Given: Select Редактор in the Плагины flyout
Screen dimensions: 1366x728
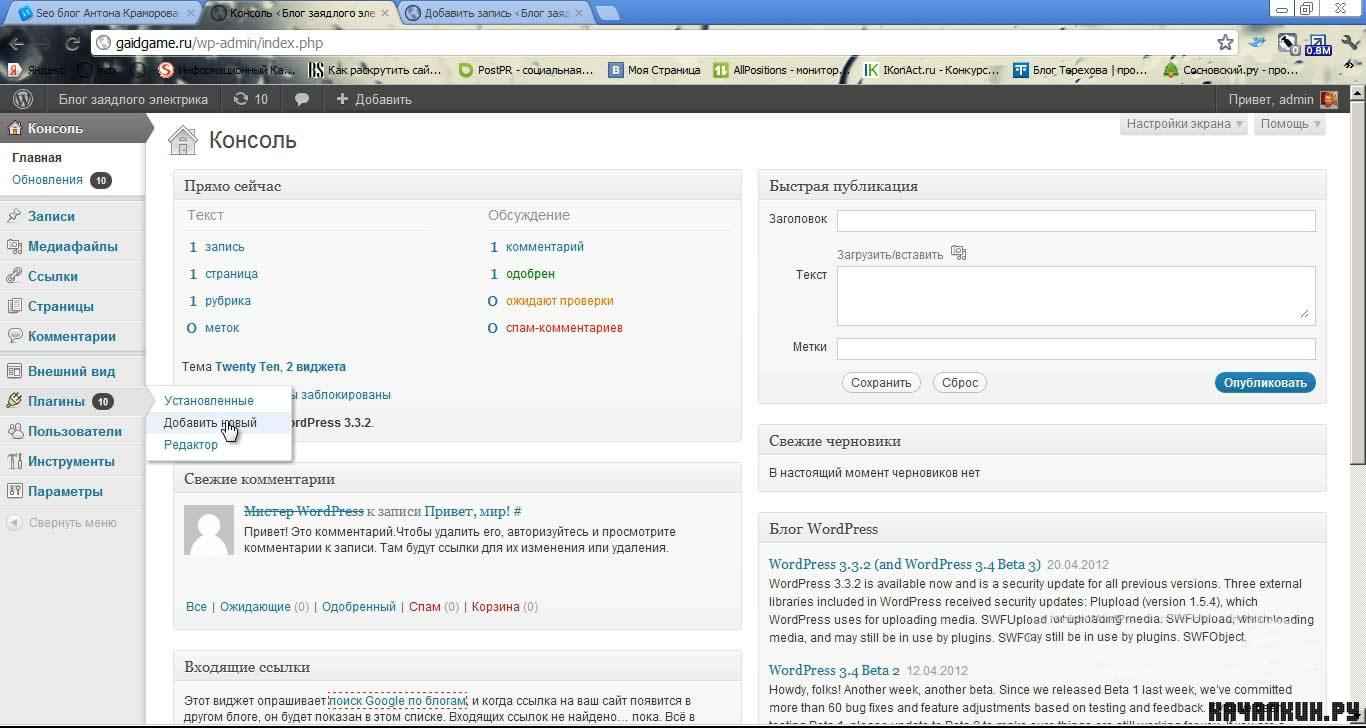Looking at the screenshot, I should (191, 445).
